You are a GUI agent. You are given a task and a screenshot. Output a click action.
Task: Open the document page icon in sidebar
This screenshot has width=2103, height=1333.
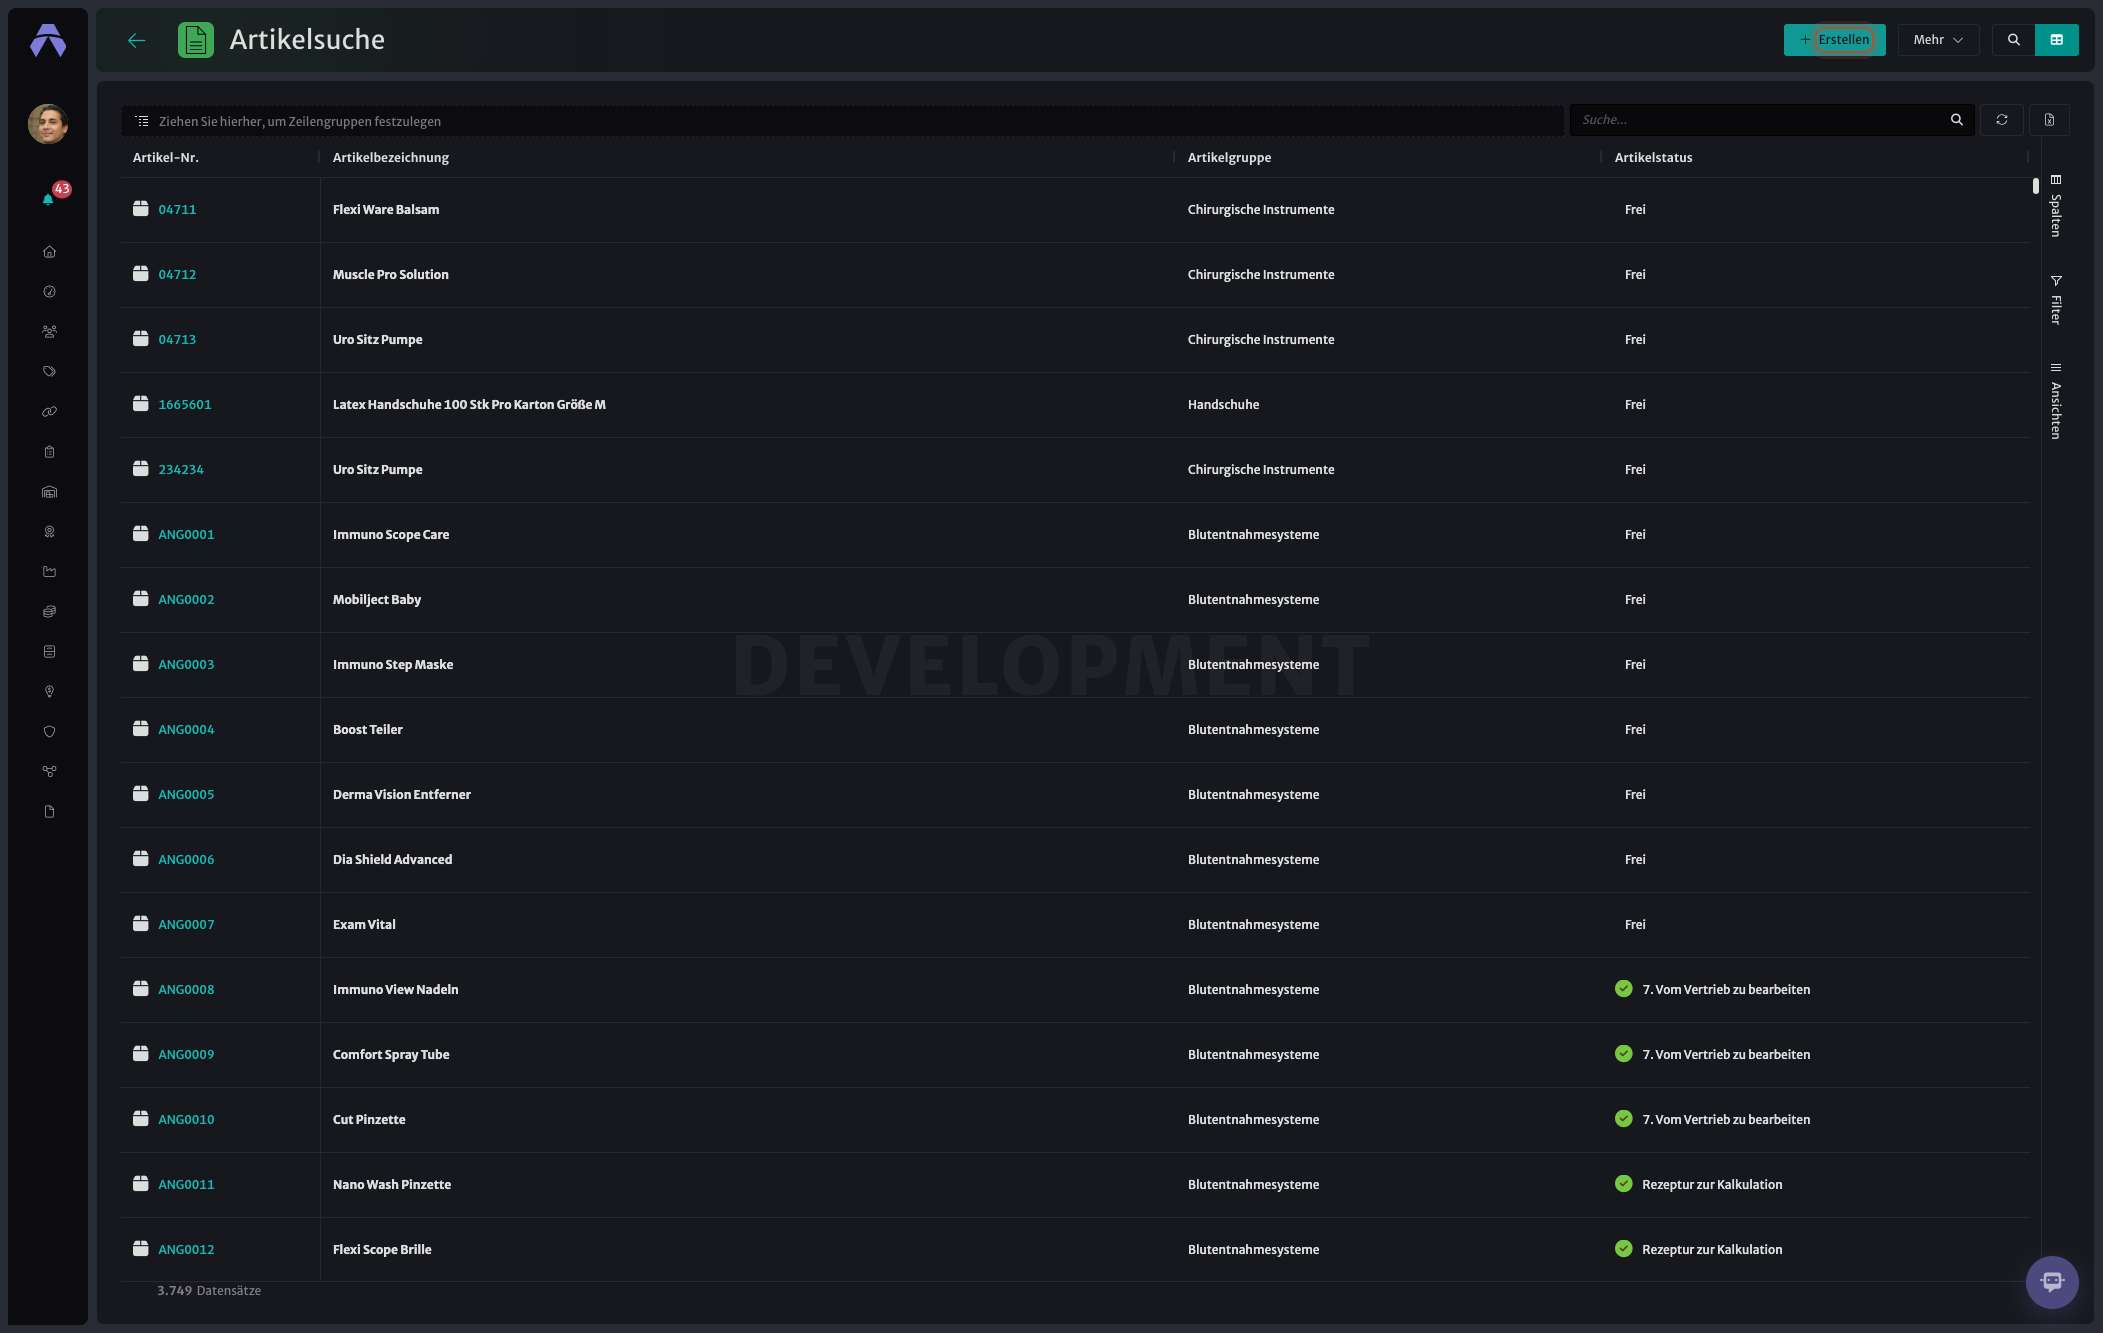pyautogui.click(x=49, y=812)
